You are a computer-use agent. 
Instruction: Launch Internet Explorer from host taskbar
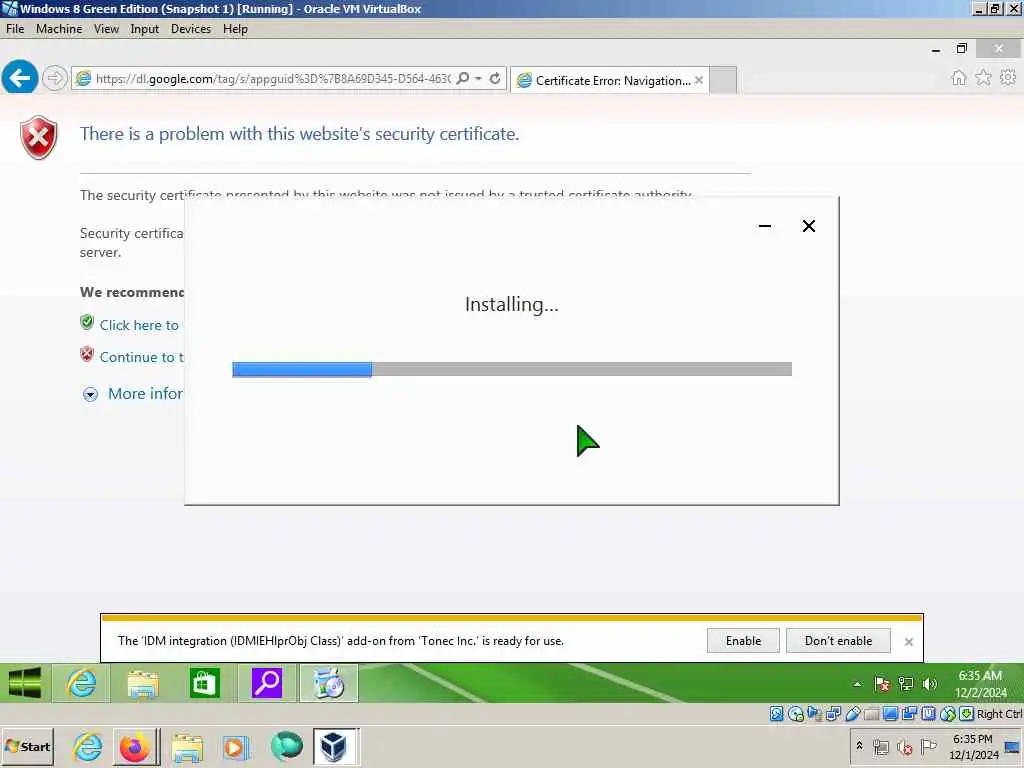(x=88, y=746)
